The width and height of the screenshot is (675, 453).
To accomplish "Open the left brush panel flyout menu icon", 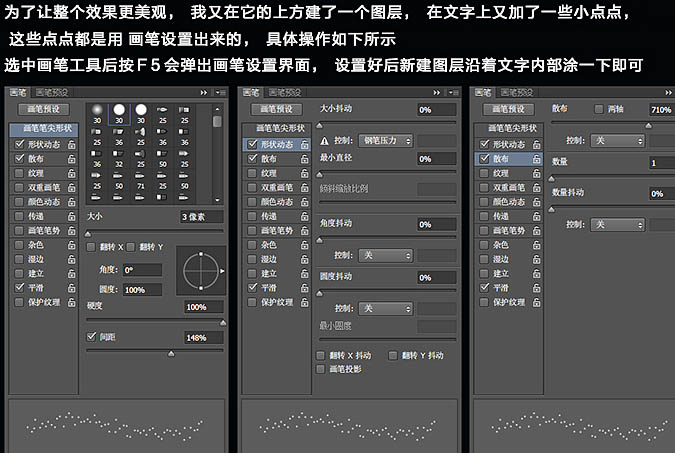I will pyautogui.click(x=220, y=92).
